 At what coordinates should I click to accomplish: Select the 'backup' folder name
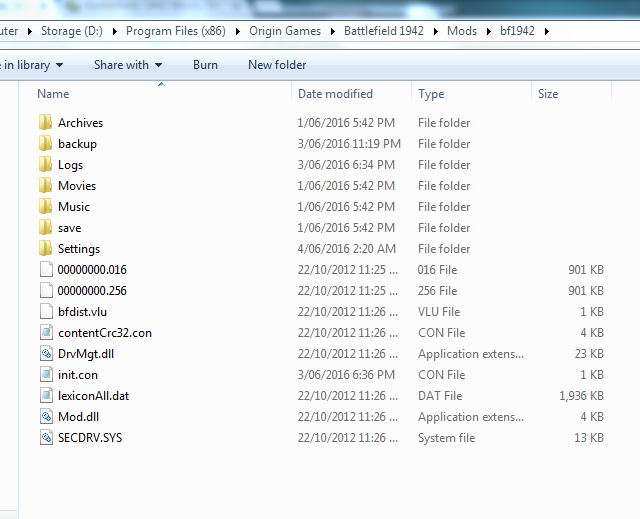click(x=77, y=144)
